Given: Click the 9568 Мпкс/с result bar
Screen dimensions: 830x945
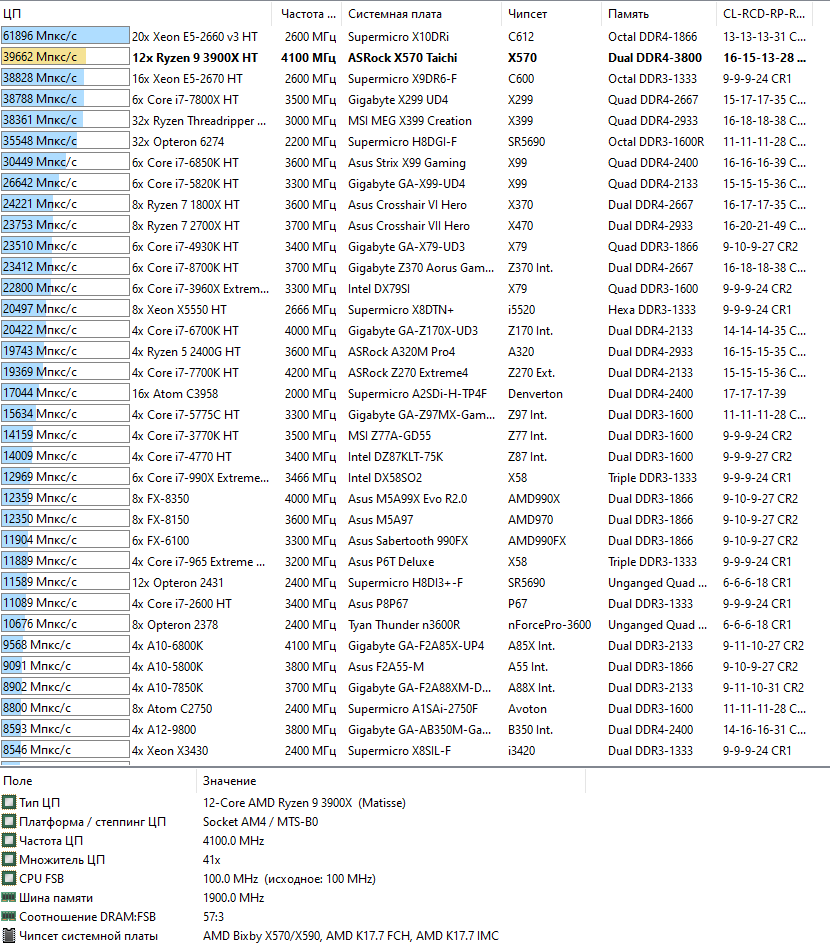Looking at the screenshot, I should point(65,645).
